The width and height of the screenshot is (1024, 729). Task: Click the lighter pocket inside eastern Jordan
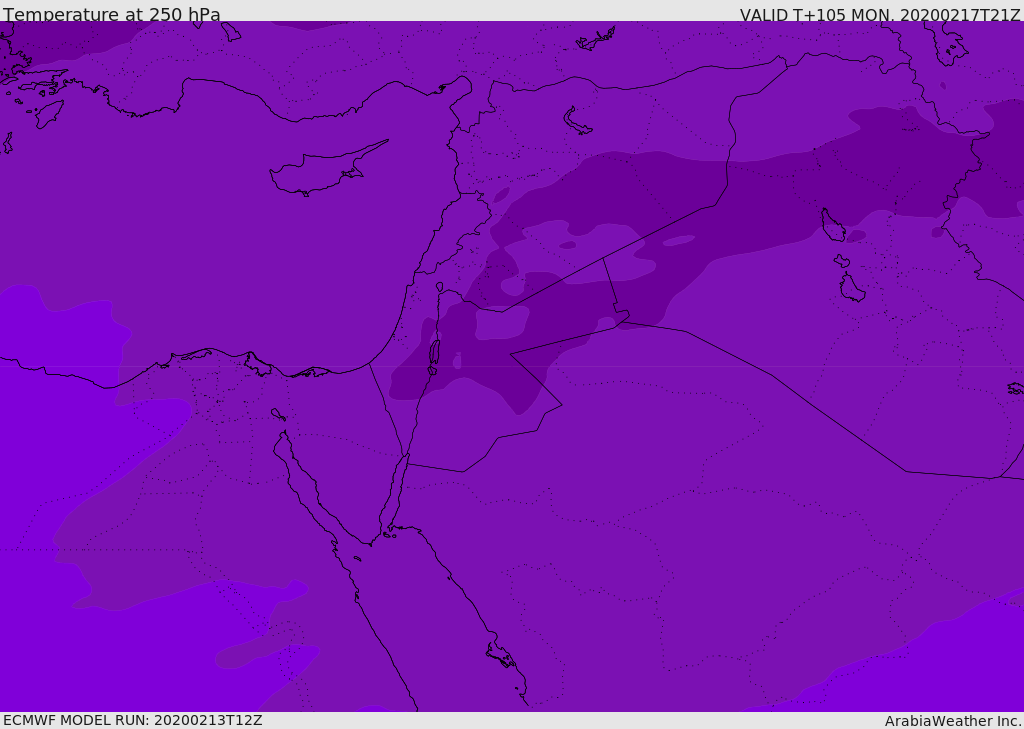[x=502, y=323]
